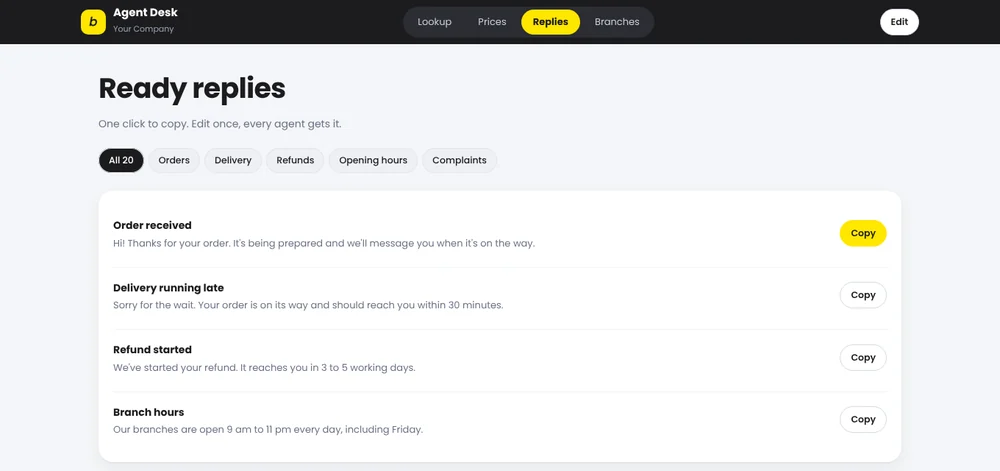Screen dimensions: 1000x471
Task: Filter replies by Delivery
Action: click(x=233, y=160)
